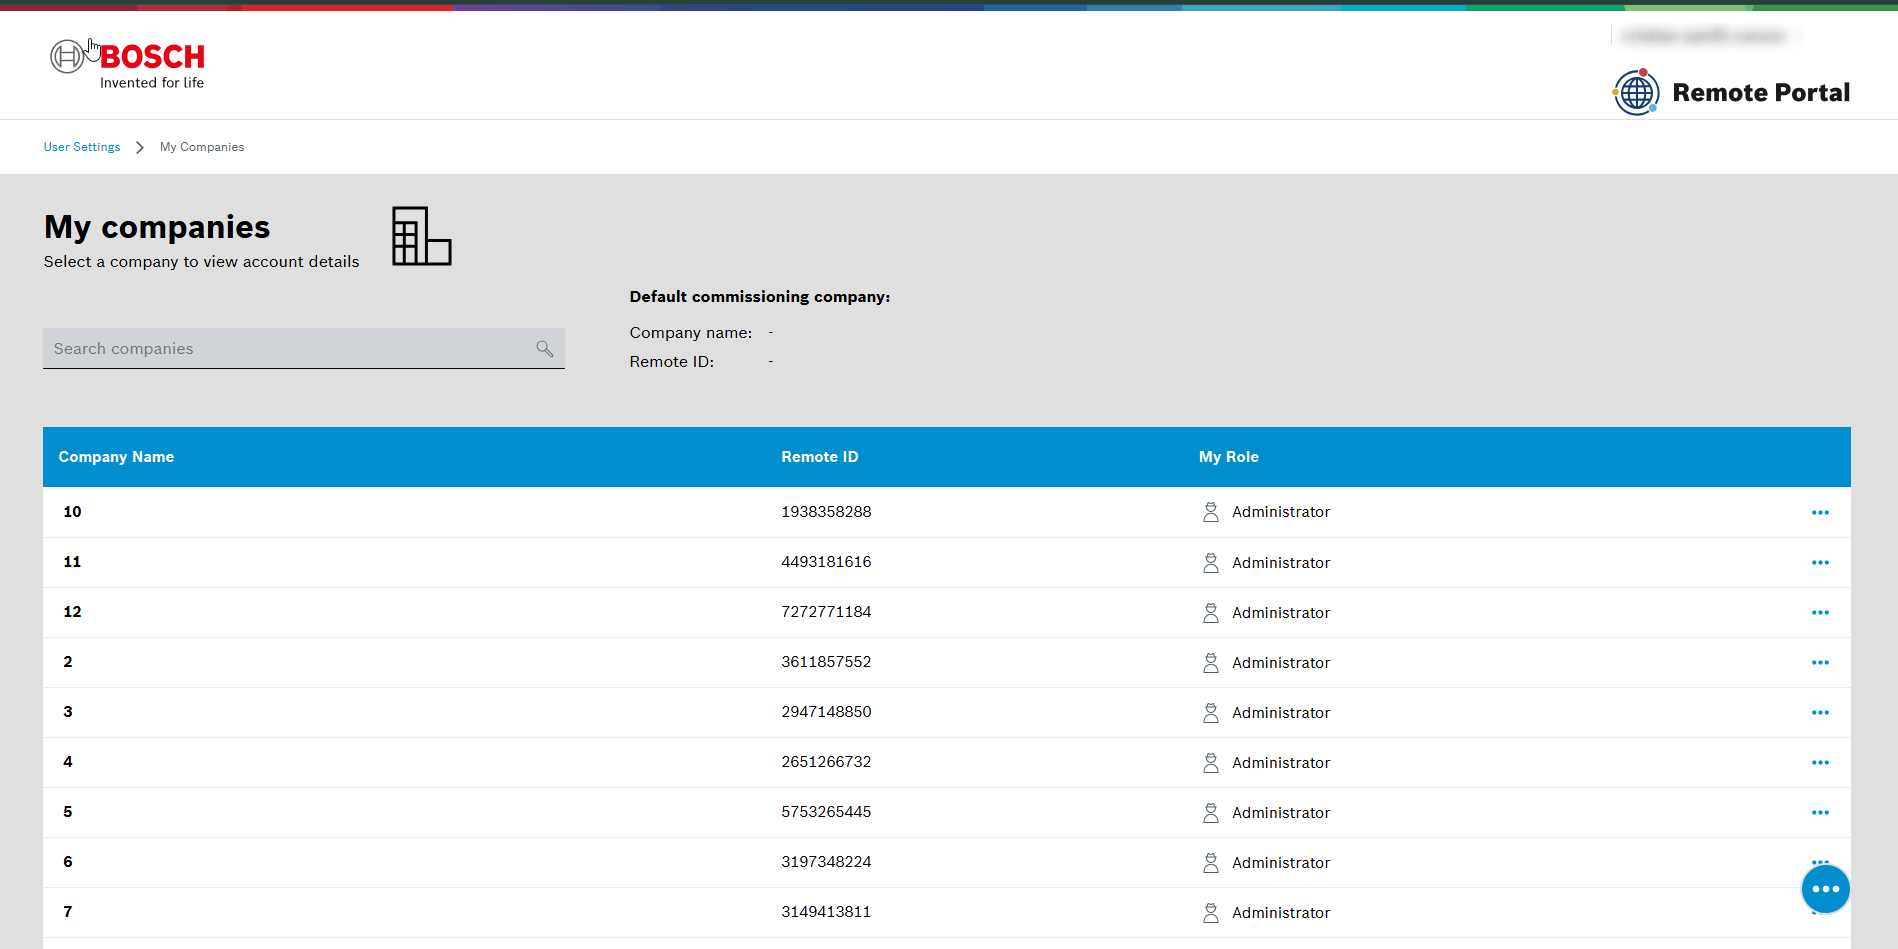Go to User Settings breadcrumb
Screen dimensions: 1898x949
tap(82, 147)
